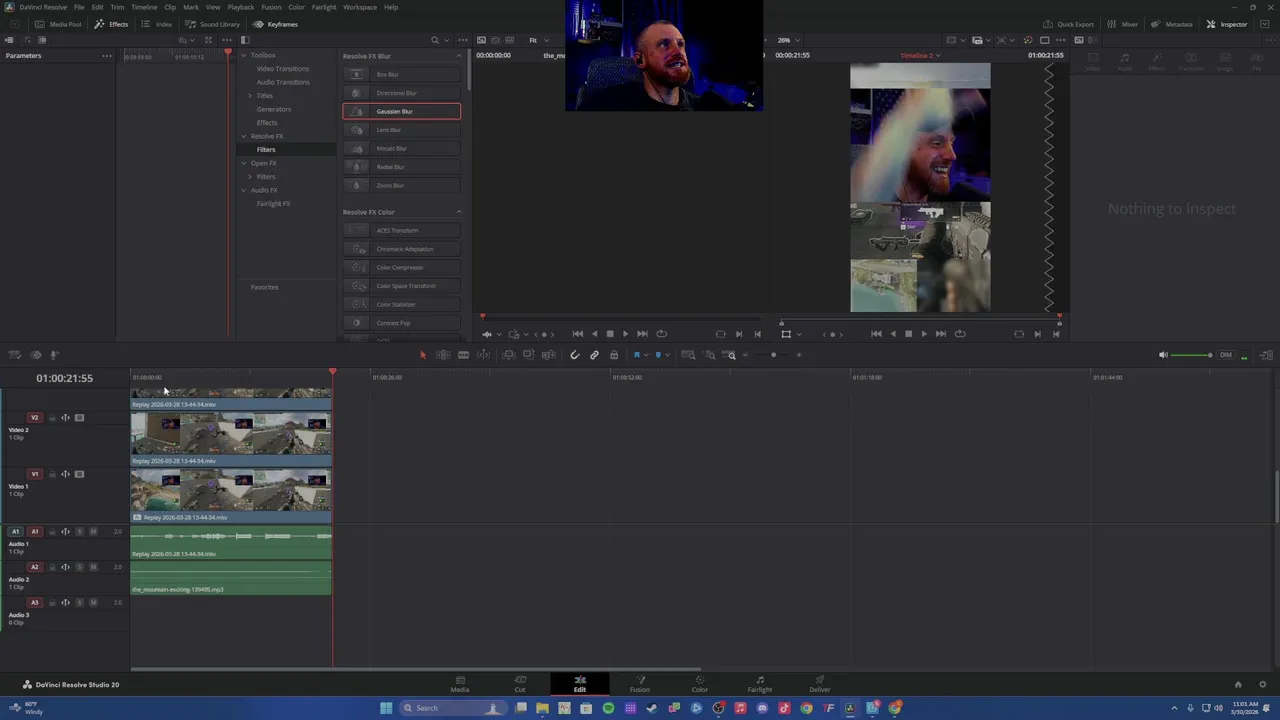Open the Mixer panel
This screenshot has height=720, width=1280.
(1122, 24)
